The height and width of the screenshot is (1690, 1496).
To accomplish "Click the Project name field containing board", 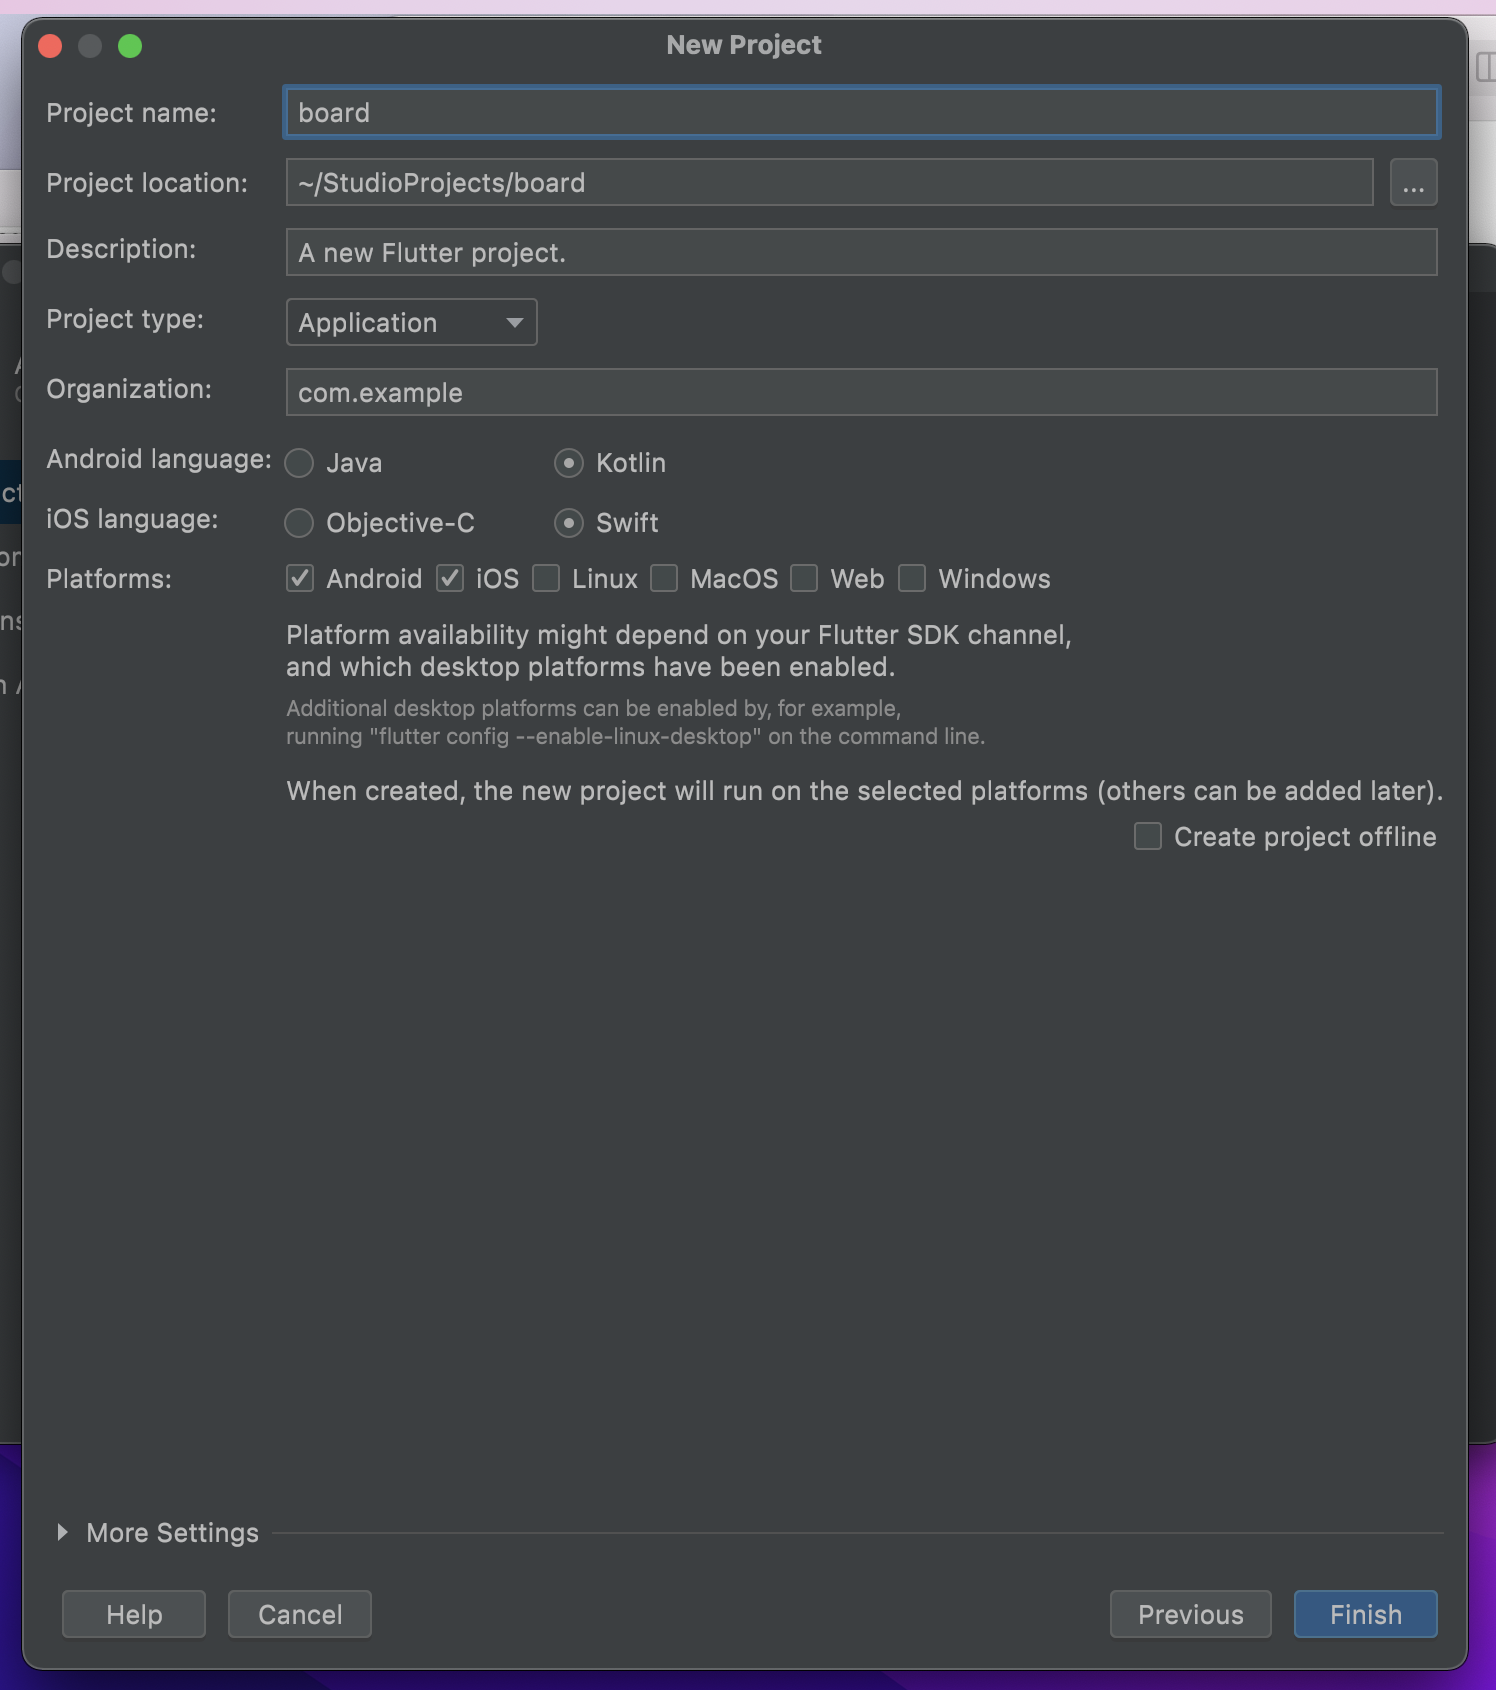I will click(x=861, y=113).
